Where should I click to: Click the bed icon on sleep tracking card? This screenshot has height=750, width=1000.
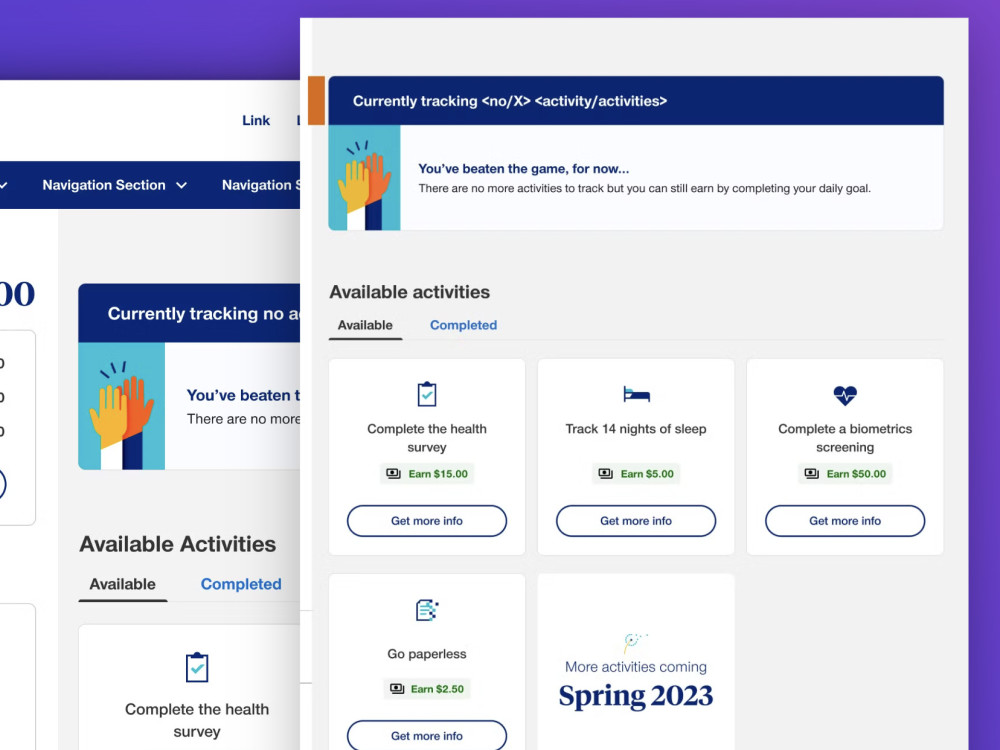(x=636, y=394)
